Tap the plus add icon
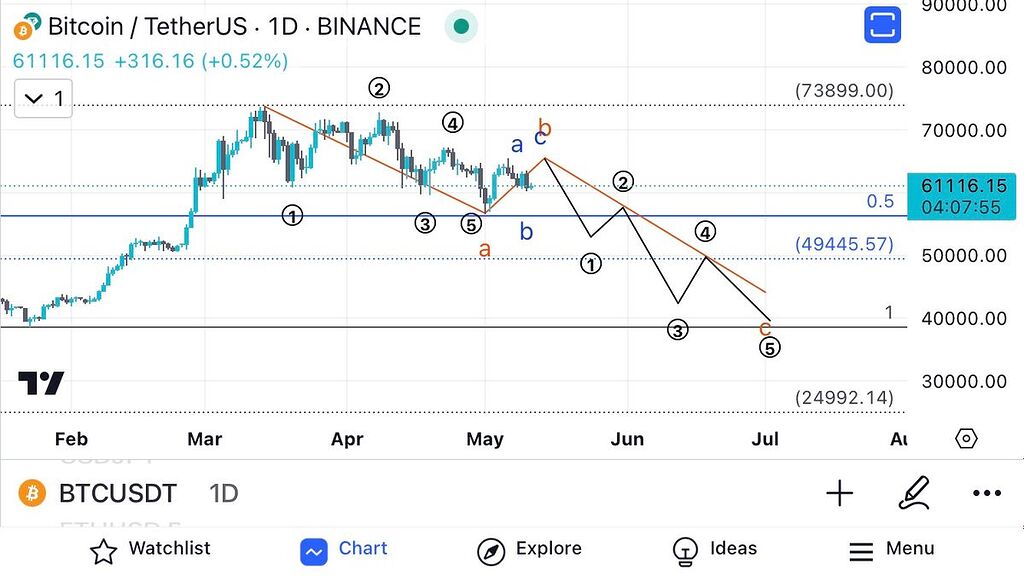Viewport: 1024px width, 576px height. [840, 493]
